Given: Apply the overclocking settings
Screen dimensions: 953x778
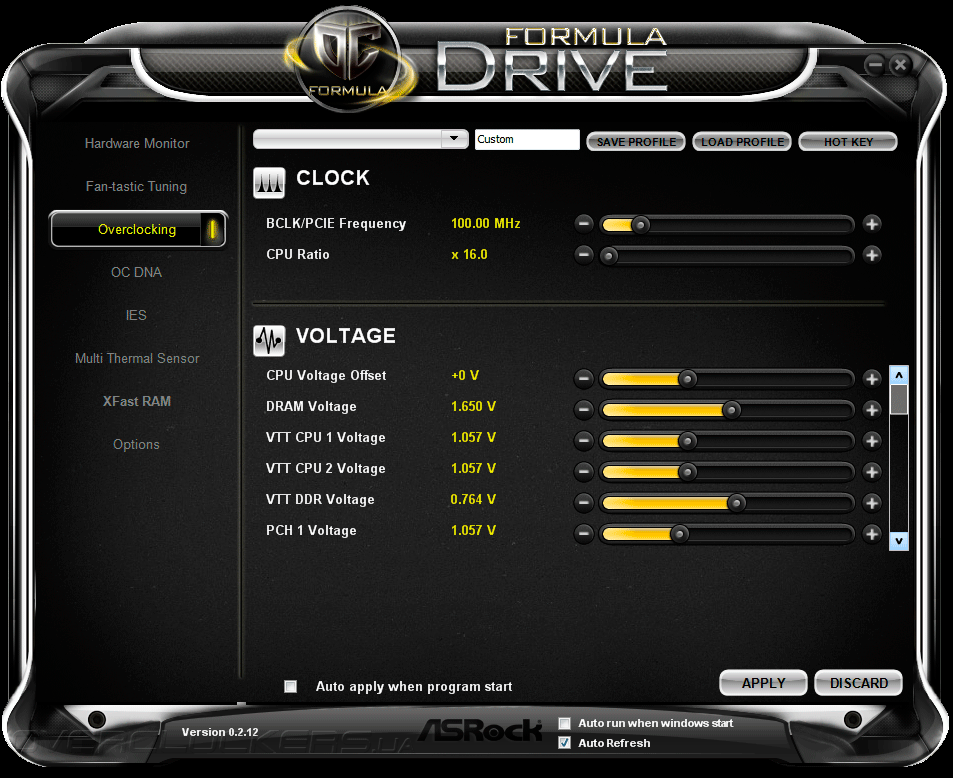Looking at the screenshot, I should (x=763, y=683).
